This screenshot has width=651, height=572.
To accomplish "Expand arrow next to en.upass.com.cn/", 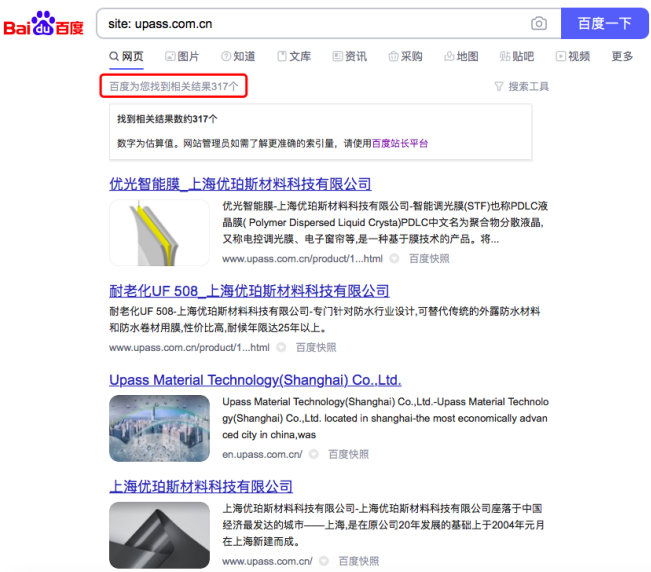I will click(x=313, y=455).
